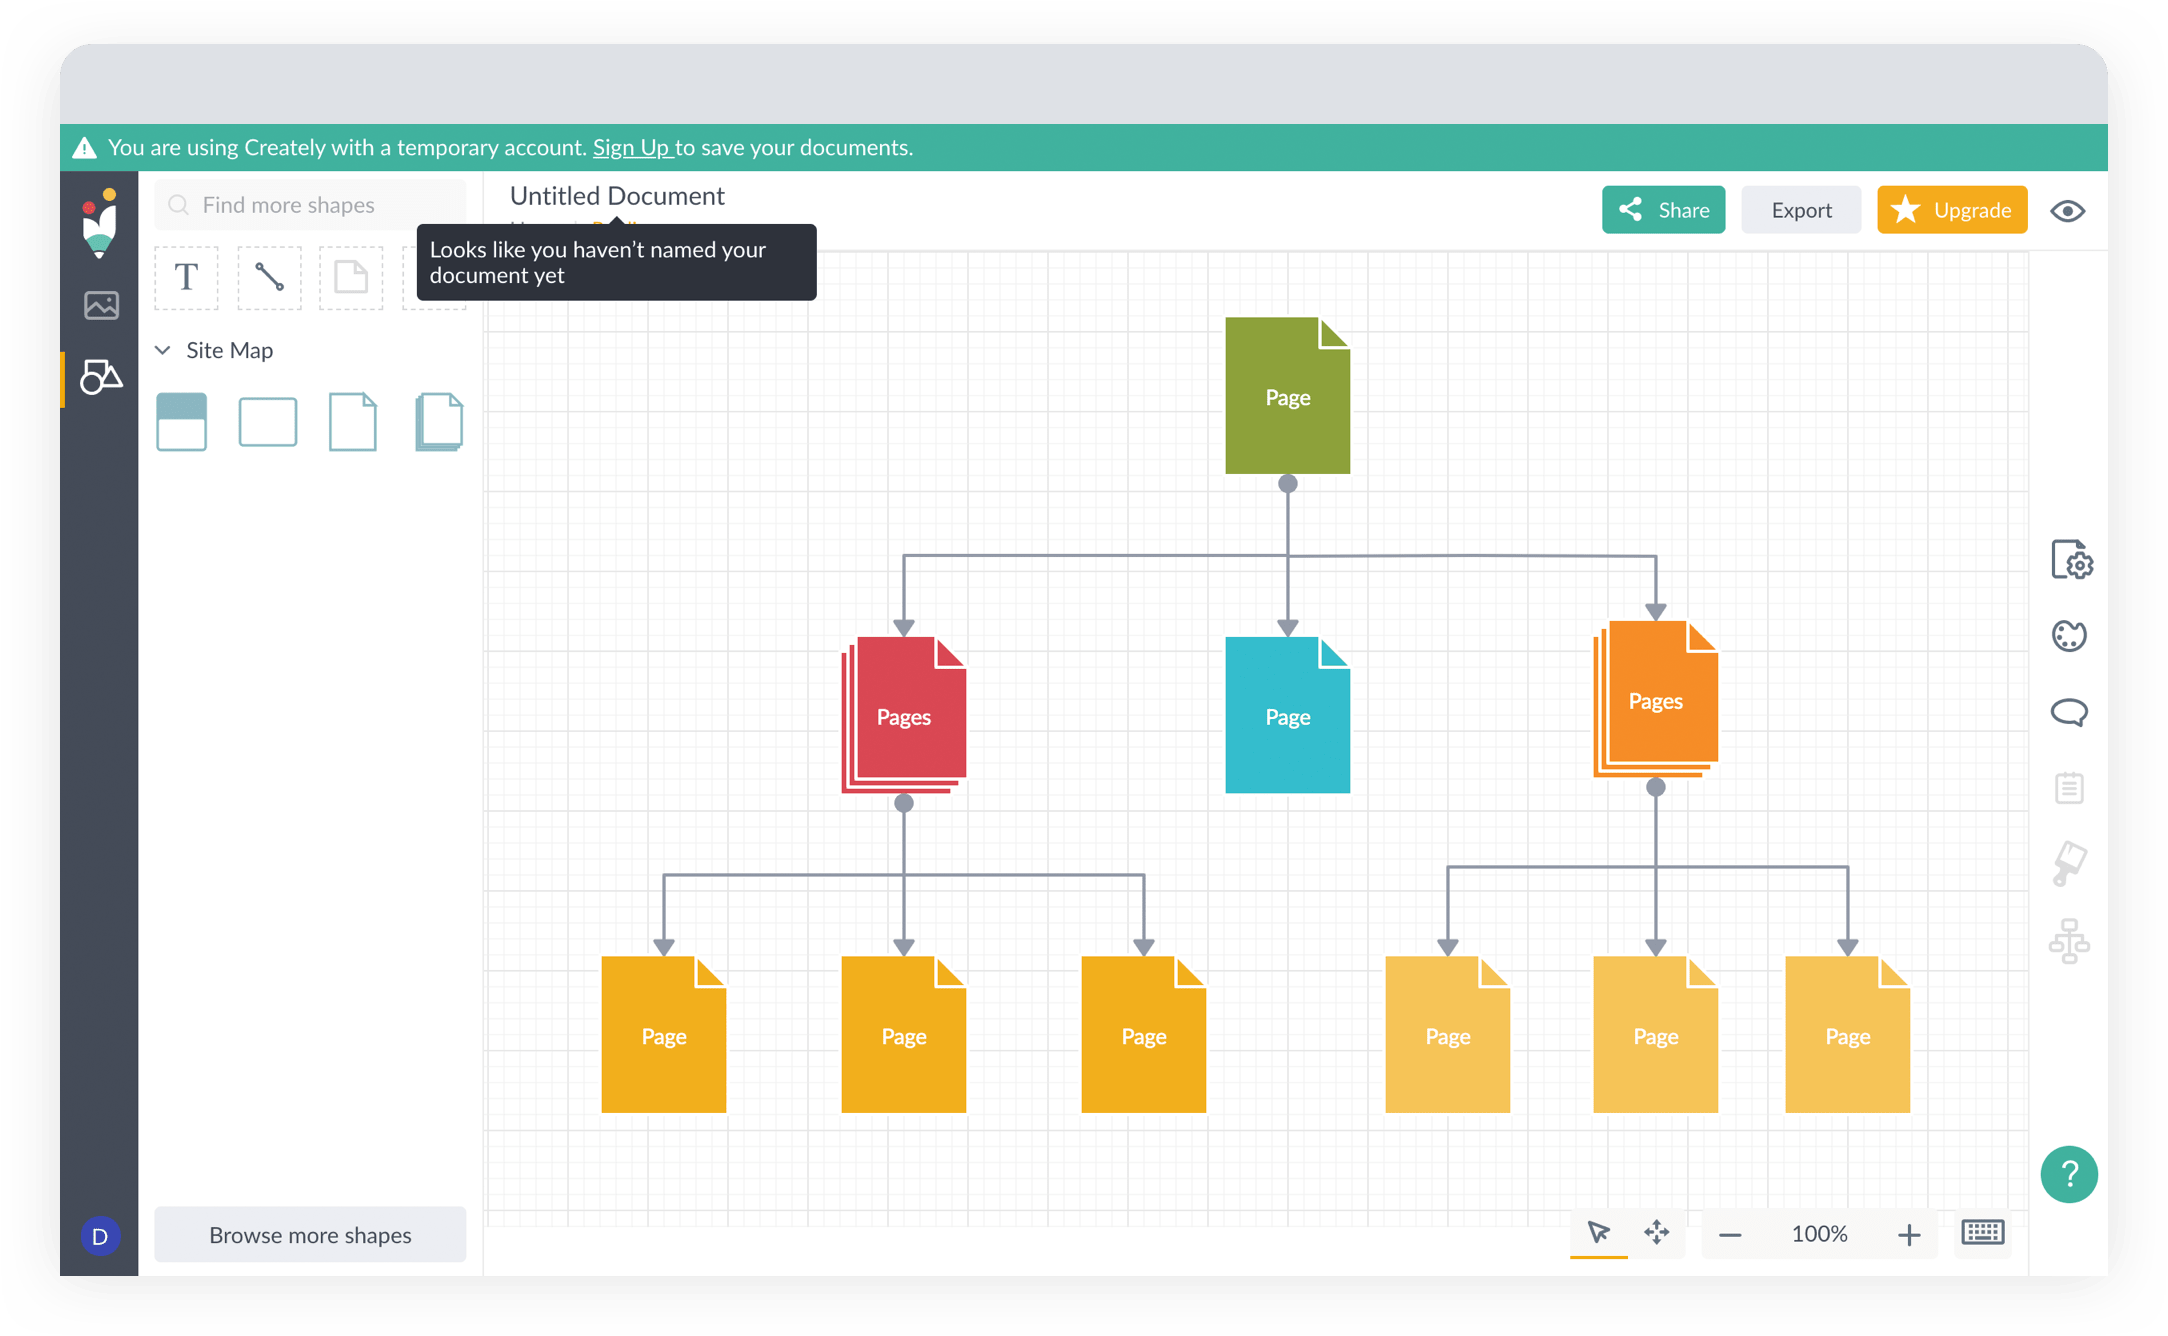Open the shapes panel in sidebar

point(101,377)
